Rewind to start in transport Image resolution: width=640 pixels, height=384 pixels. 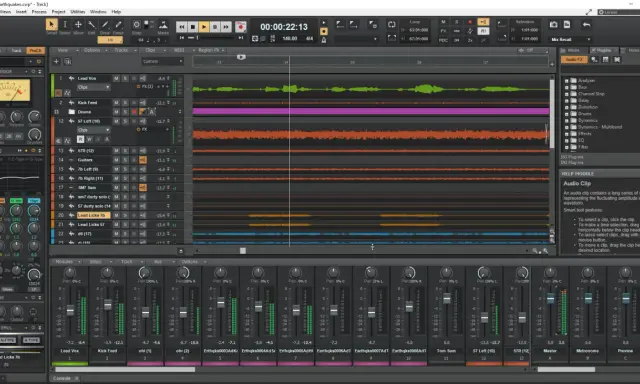click(182, 27)
